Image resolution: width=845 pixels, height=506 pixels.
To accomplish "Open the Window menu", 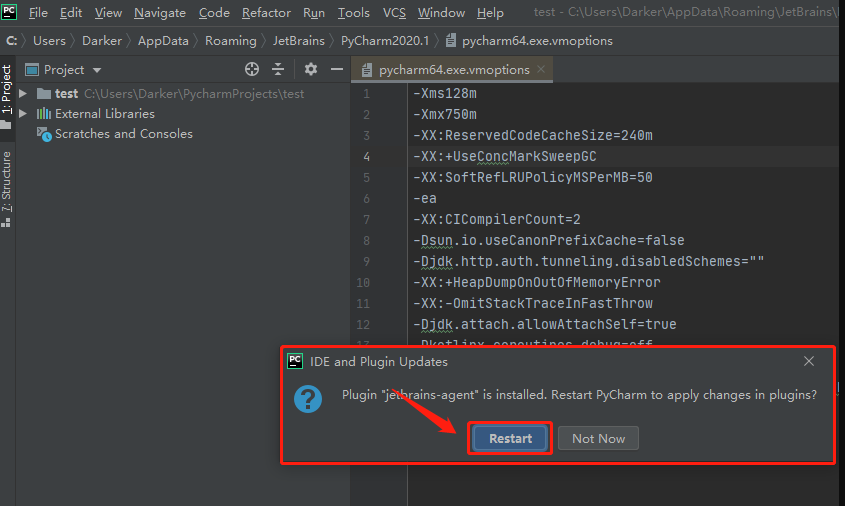I will [441, 12].
